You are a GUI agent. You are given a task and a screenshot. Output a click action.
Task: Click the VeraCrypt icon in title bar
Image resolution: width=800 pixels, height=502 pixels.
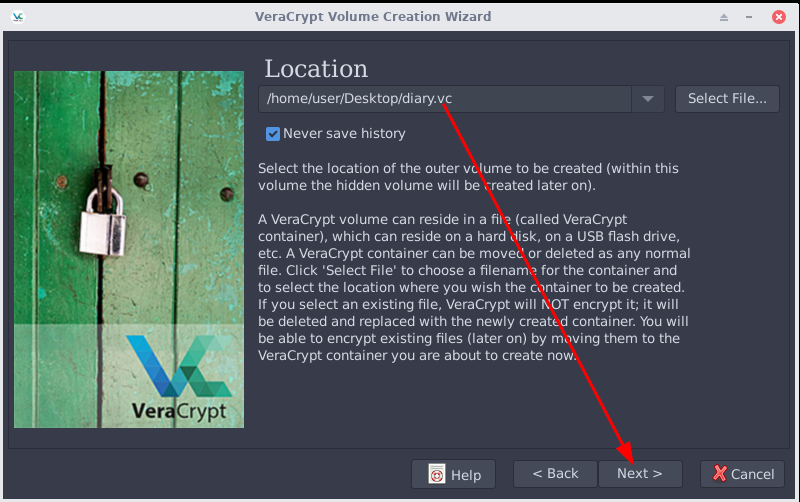point(18,17)
